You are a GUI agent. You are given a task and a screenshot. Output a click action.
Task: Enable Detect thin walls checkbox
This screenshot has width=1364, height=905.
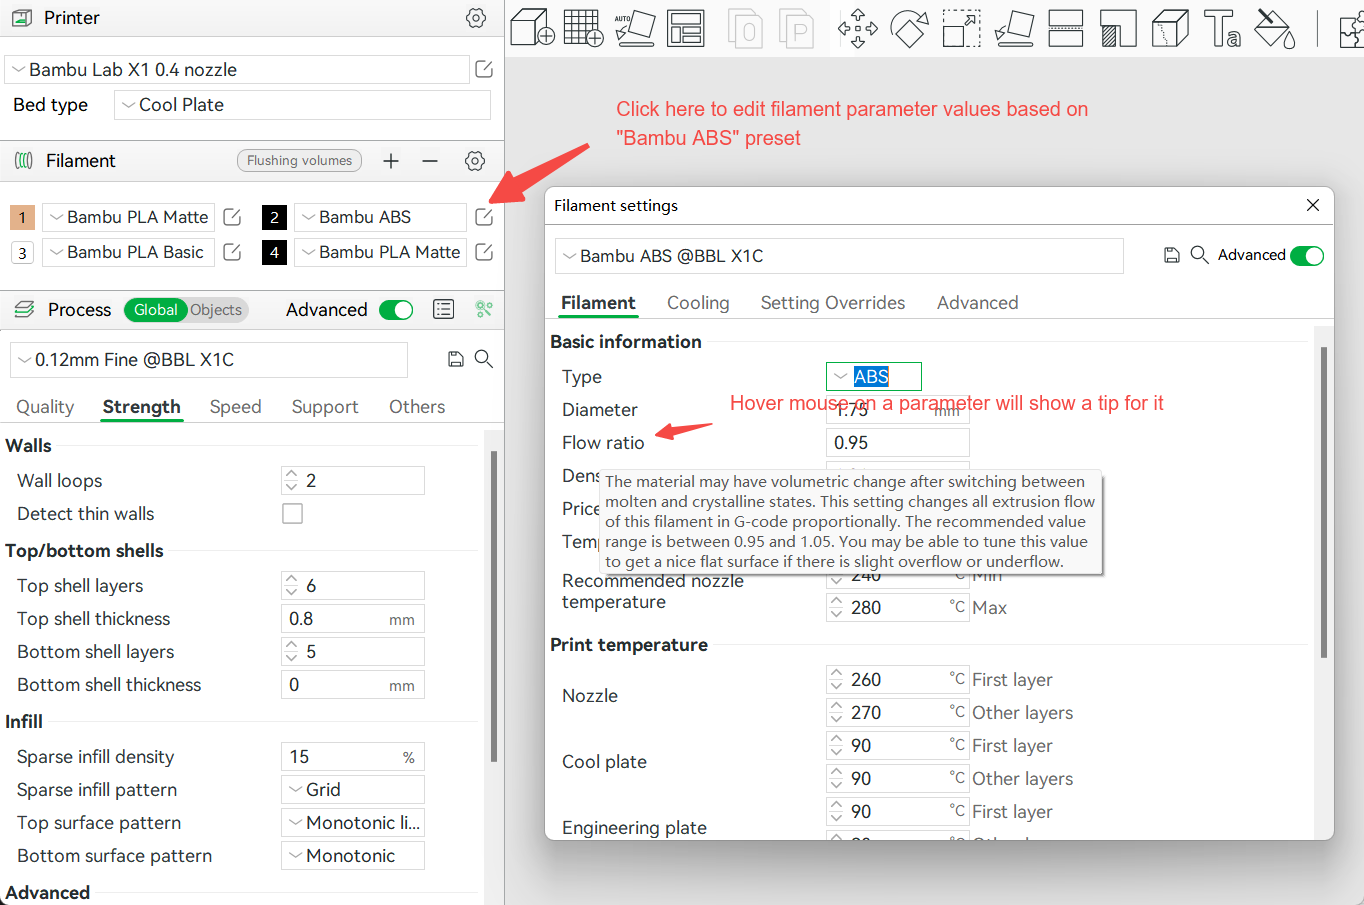click(292, 514)
